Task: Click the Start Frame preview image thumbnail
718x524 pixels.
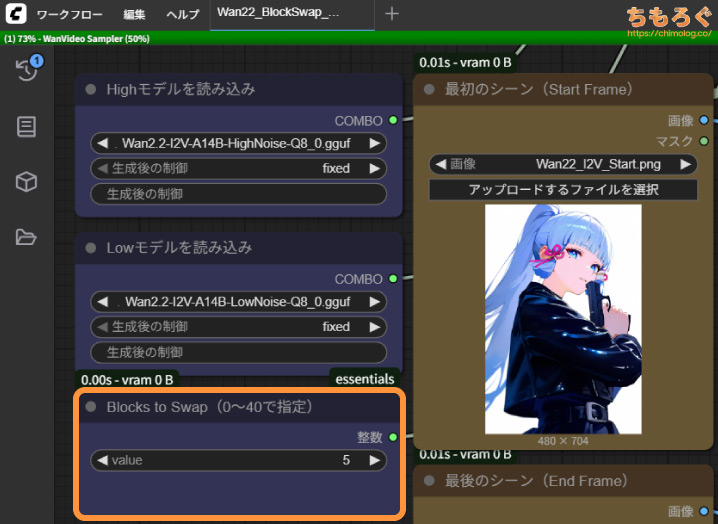Action: click(x=563, y=319)
